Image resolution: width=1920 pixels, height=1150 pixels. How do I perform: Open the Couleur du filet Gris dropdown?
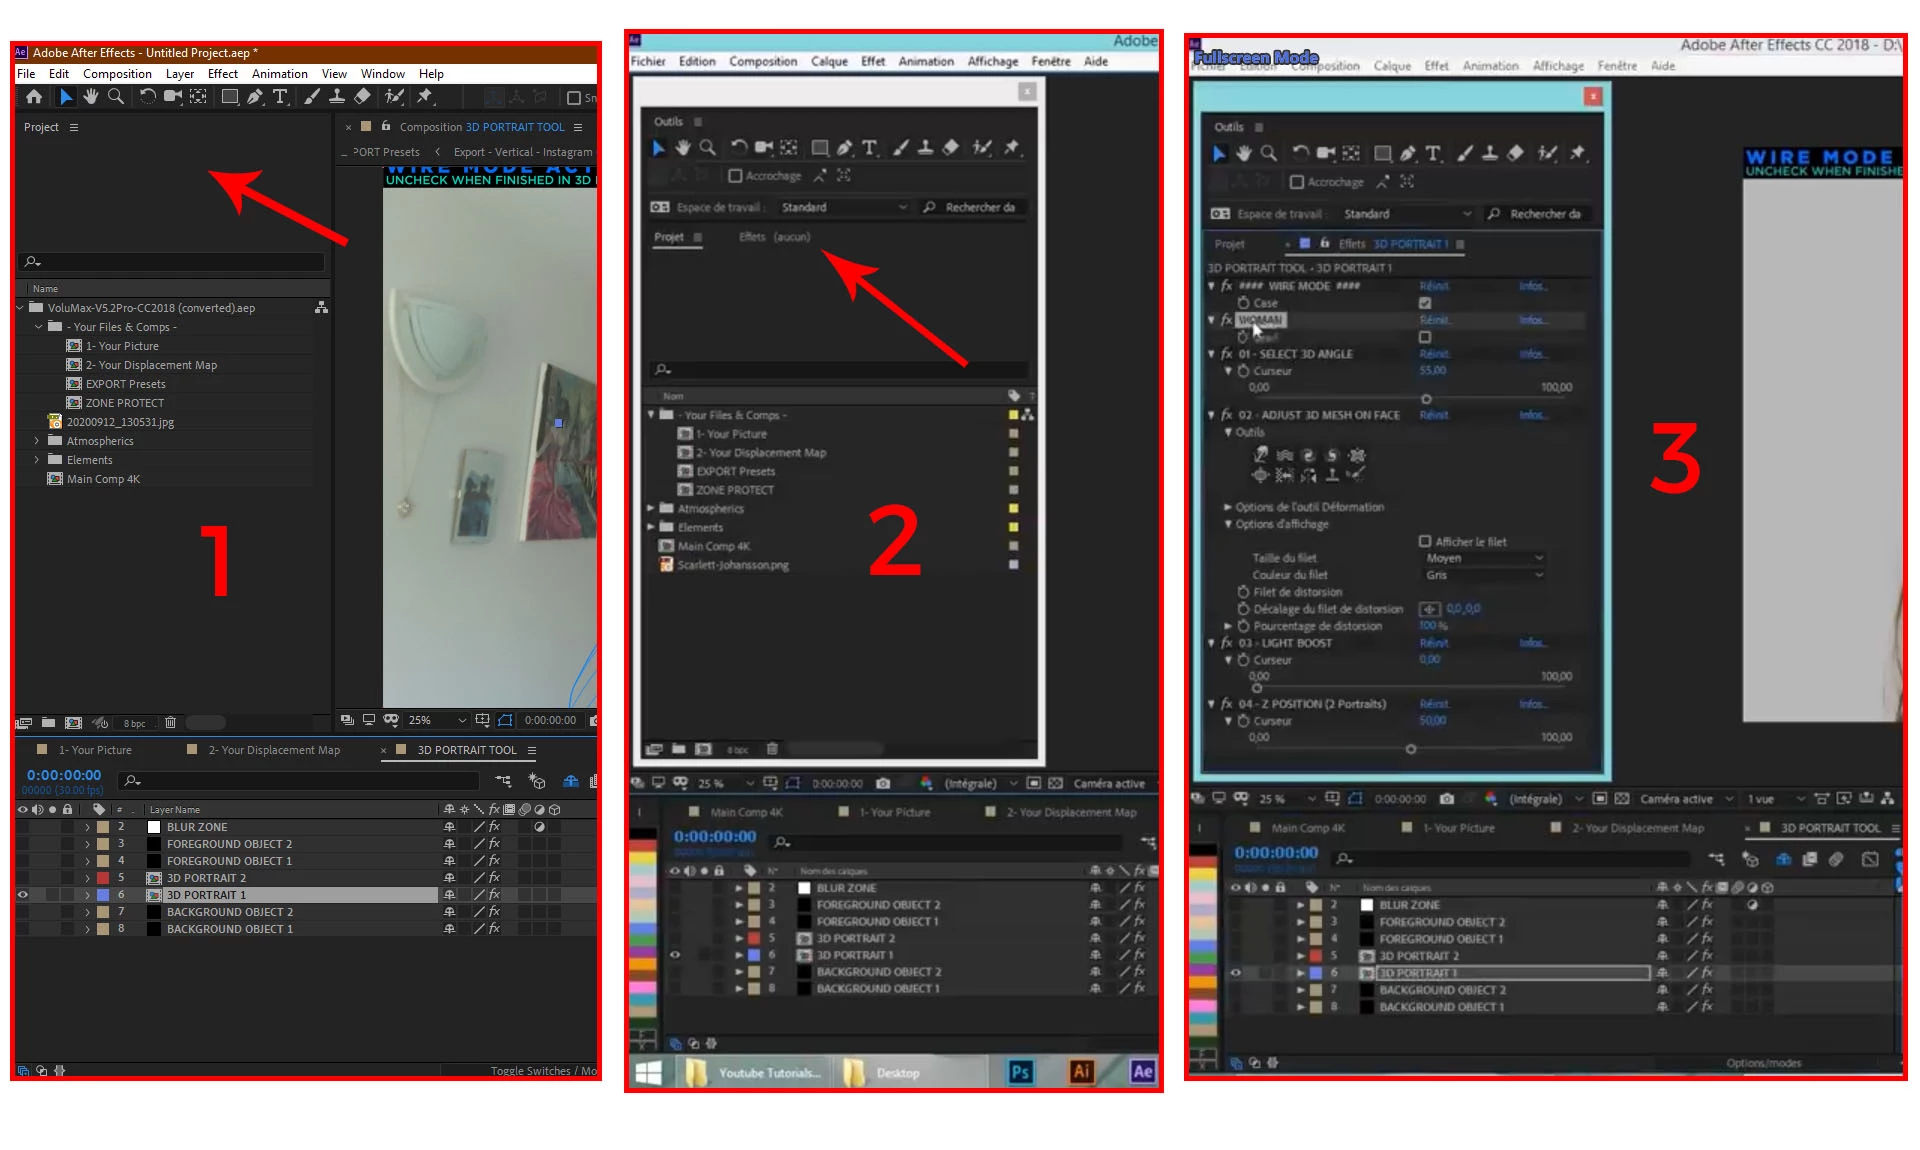click(x=1484, y=575)
